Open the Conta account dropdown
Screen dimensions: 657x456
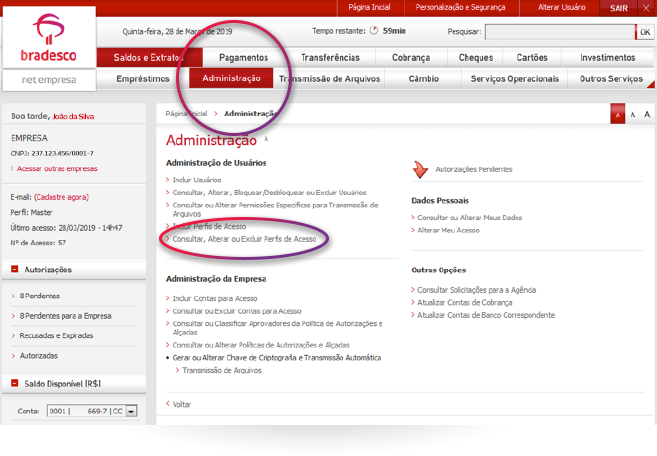pyautogui.click(x=131, y=411)
